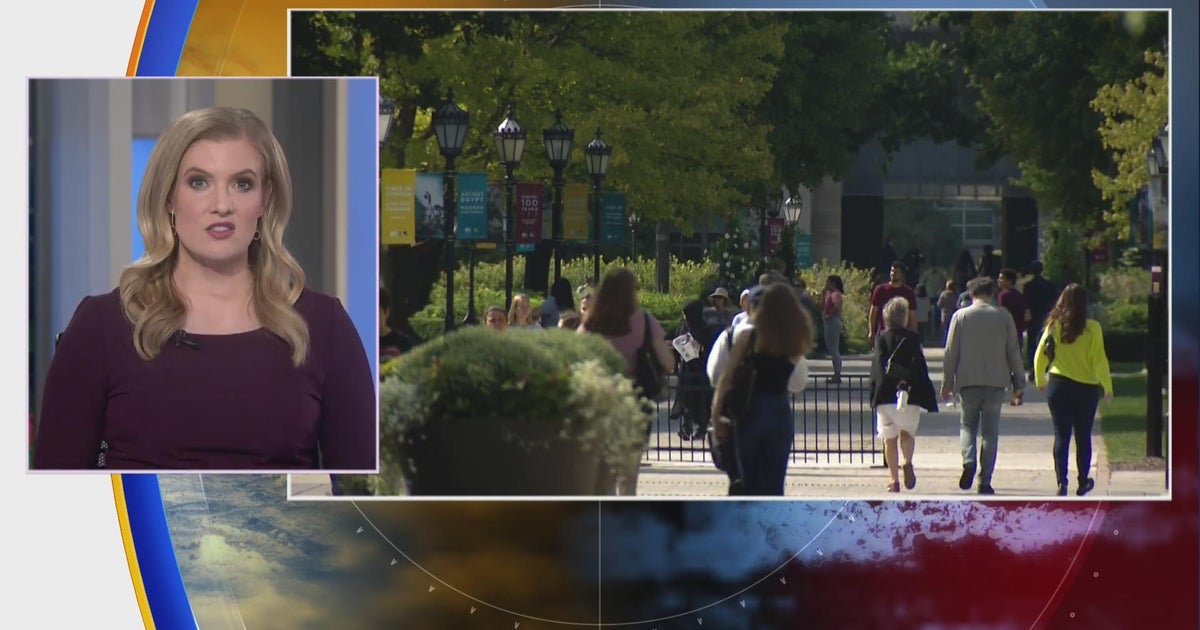The width and height of the screenshot is (1200, 630).
Task: Click the teal Ancient Egypt banner
Action: [x=471, y=206]
